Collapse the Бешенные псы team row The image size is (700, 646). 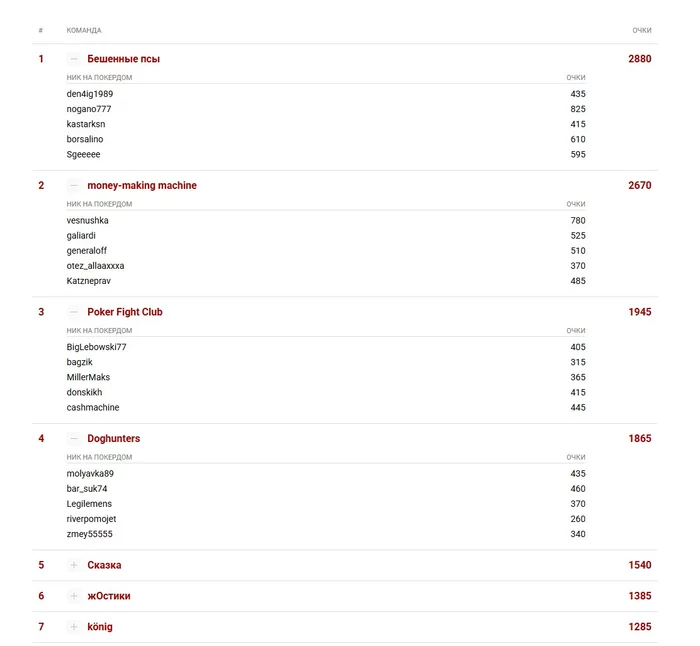coord(74,59)
